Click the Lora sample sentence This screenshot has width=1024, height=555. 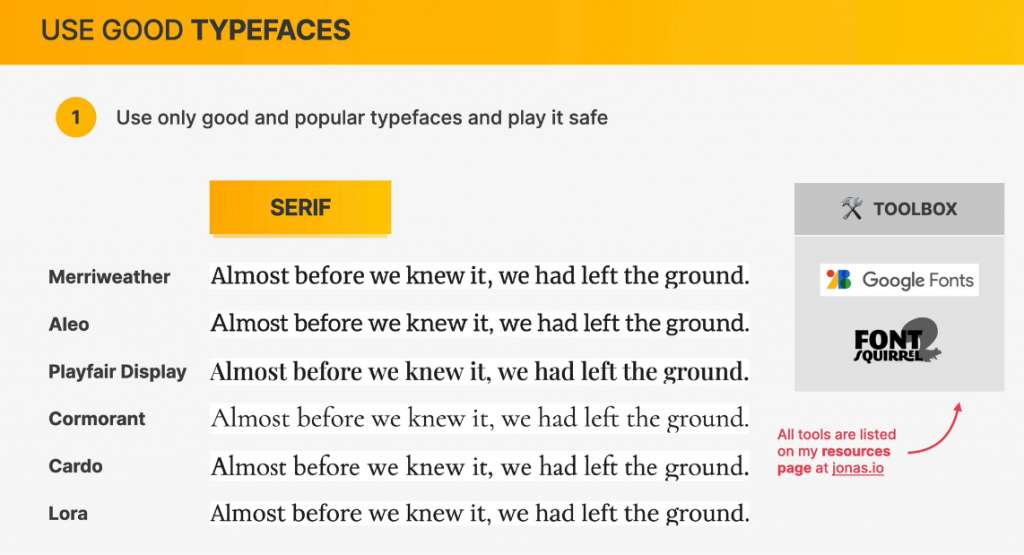(479, 514)
